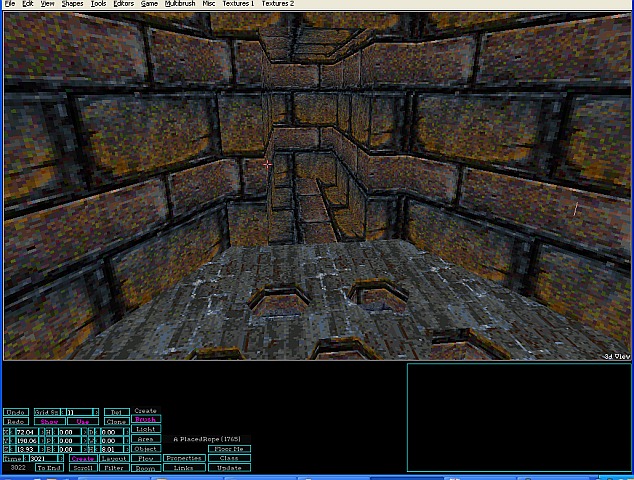Viewport: 634px width, 480px height.
Task: Click the Grid Sz value field
Action: click(79, 412)
